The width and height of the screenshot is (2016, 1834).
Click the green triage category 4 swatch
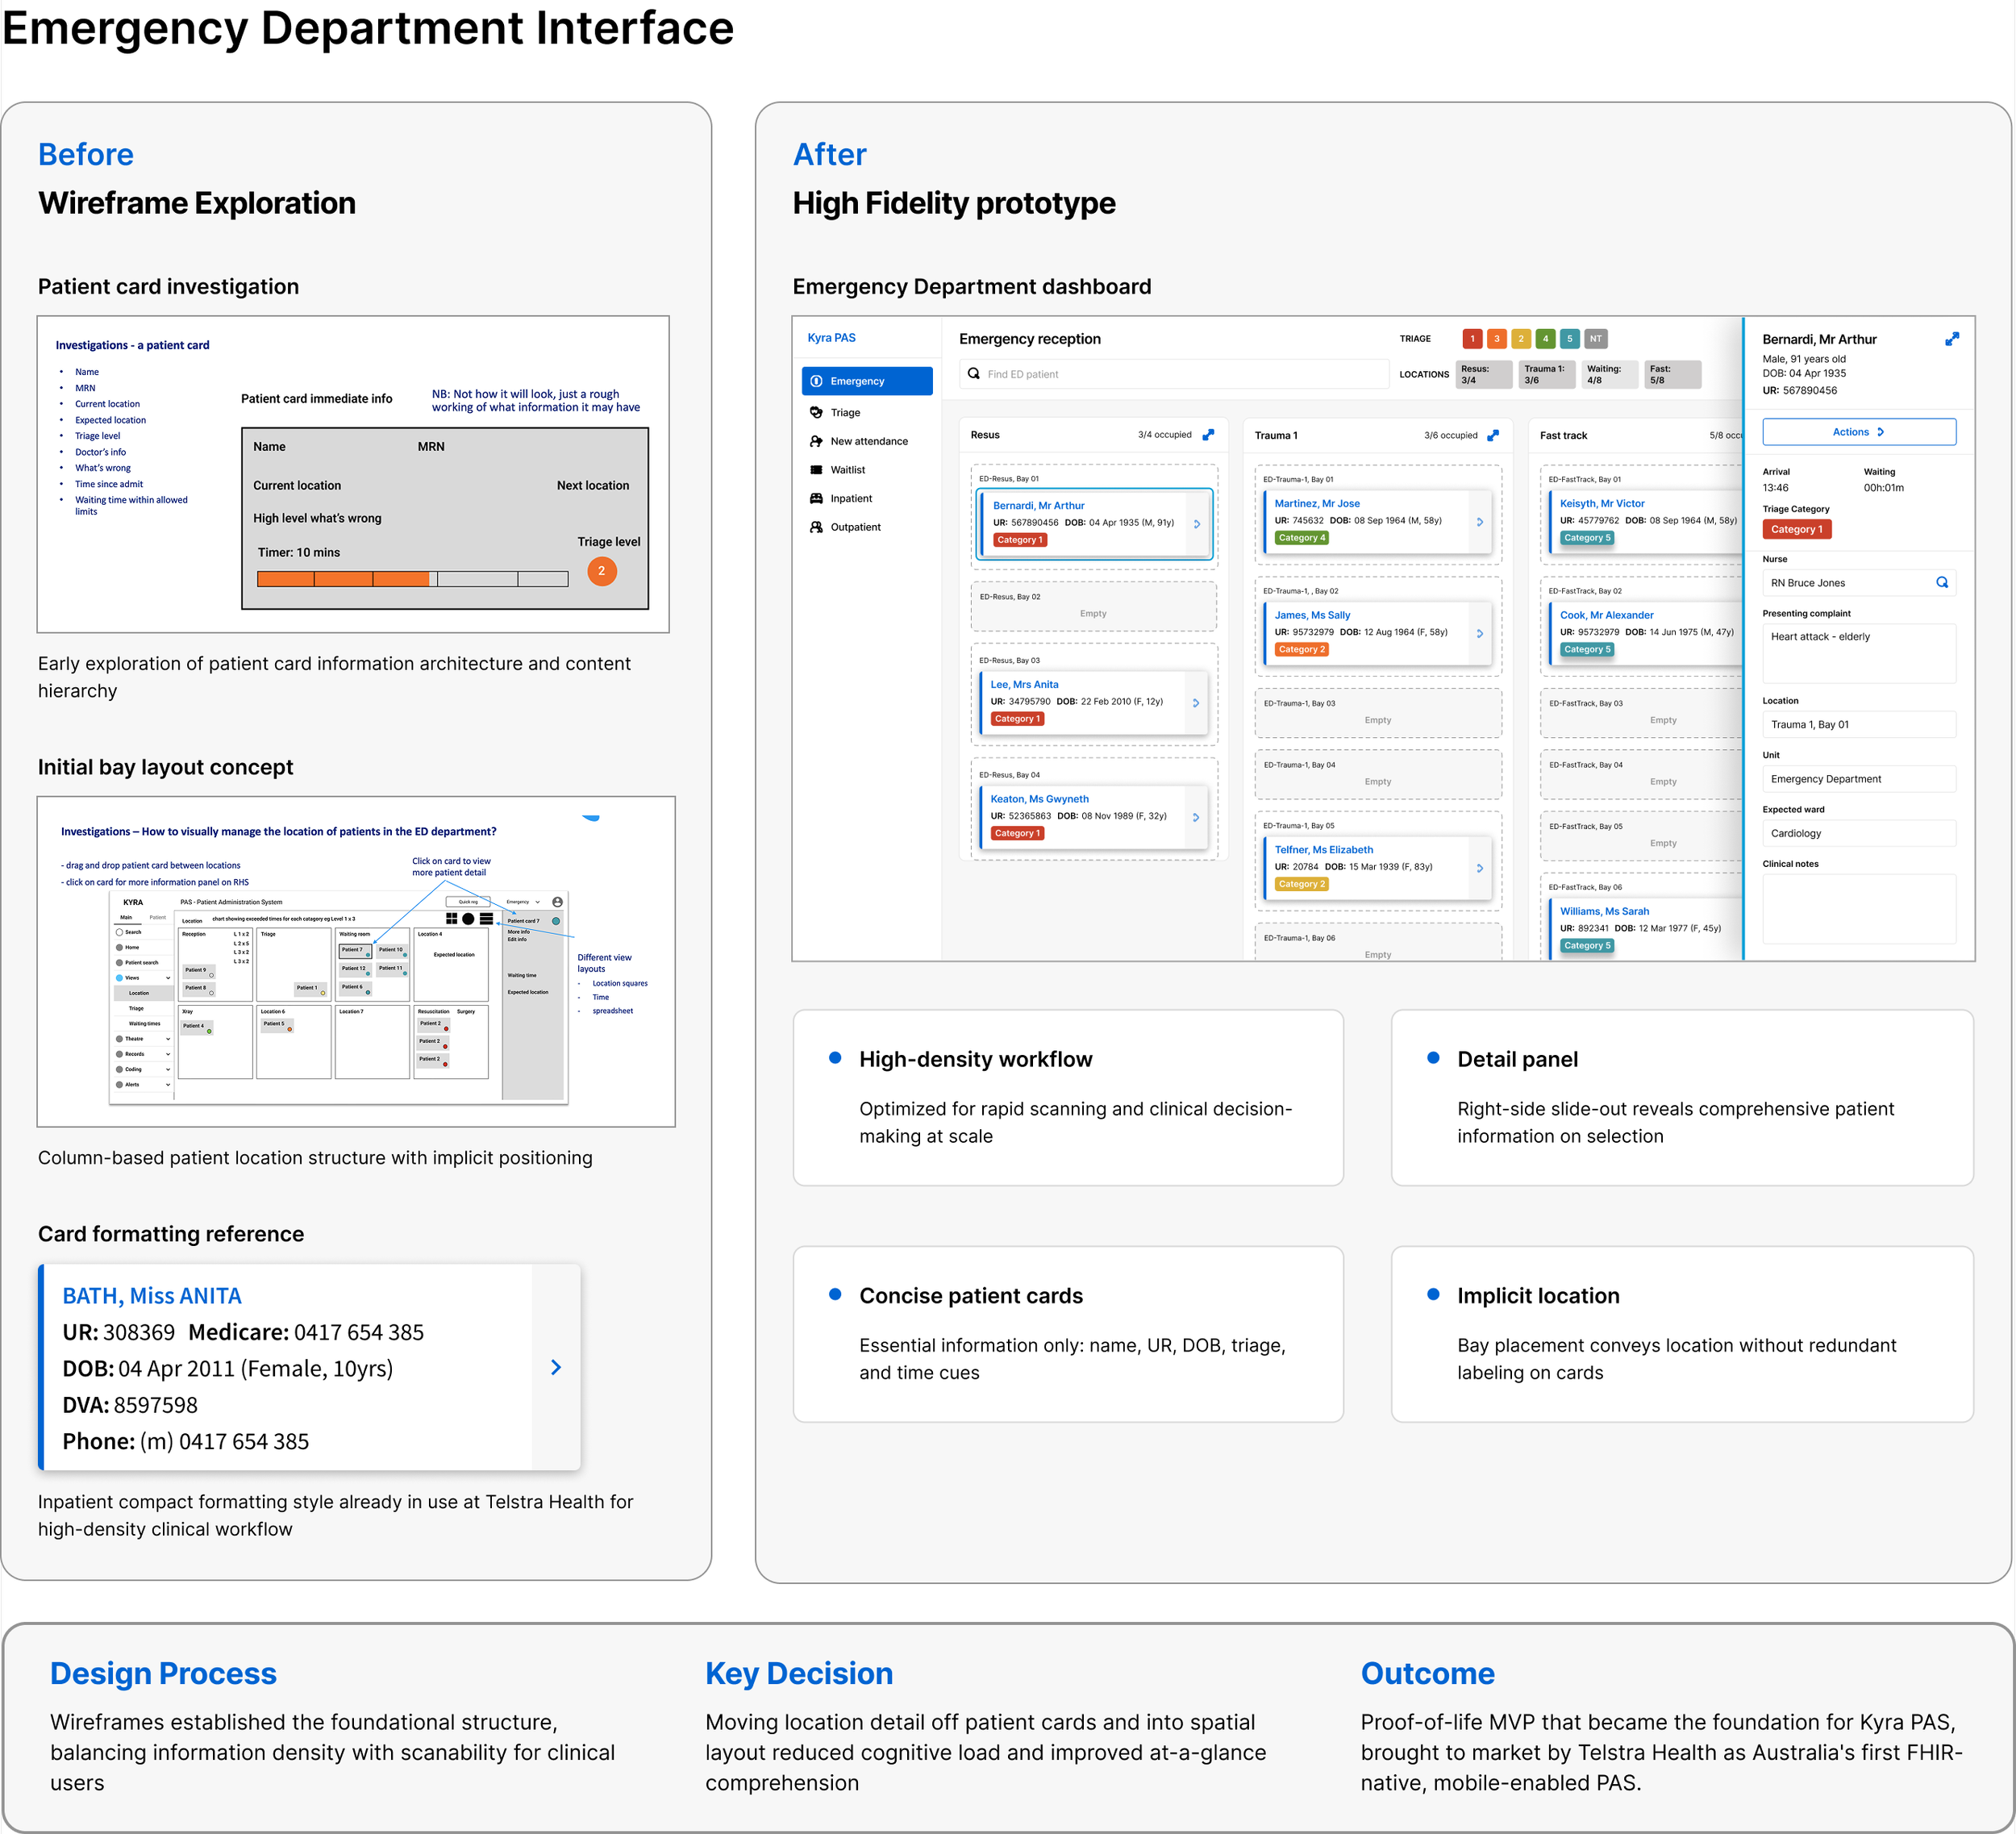tap(1545, 339)
